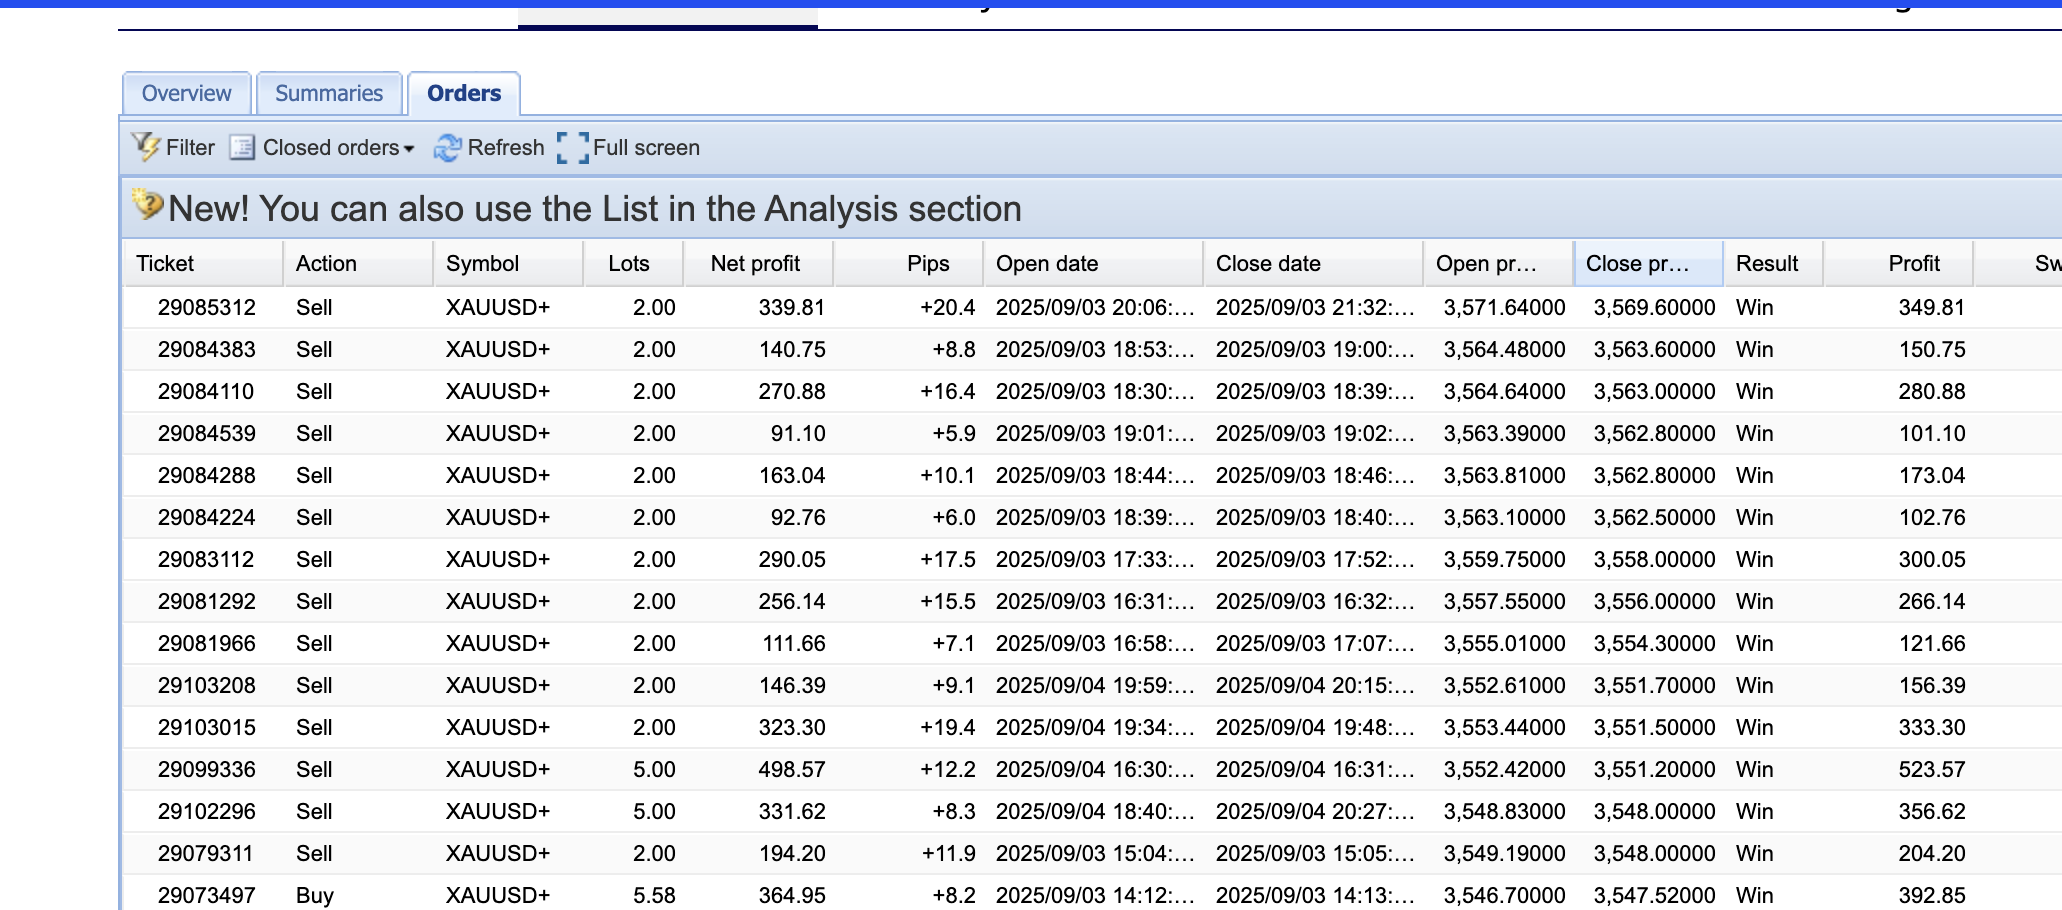Image resolution: width=2062 pixels, height=910 pixels.
Task: Sort by Net profit column header
Action: (756, 264)
